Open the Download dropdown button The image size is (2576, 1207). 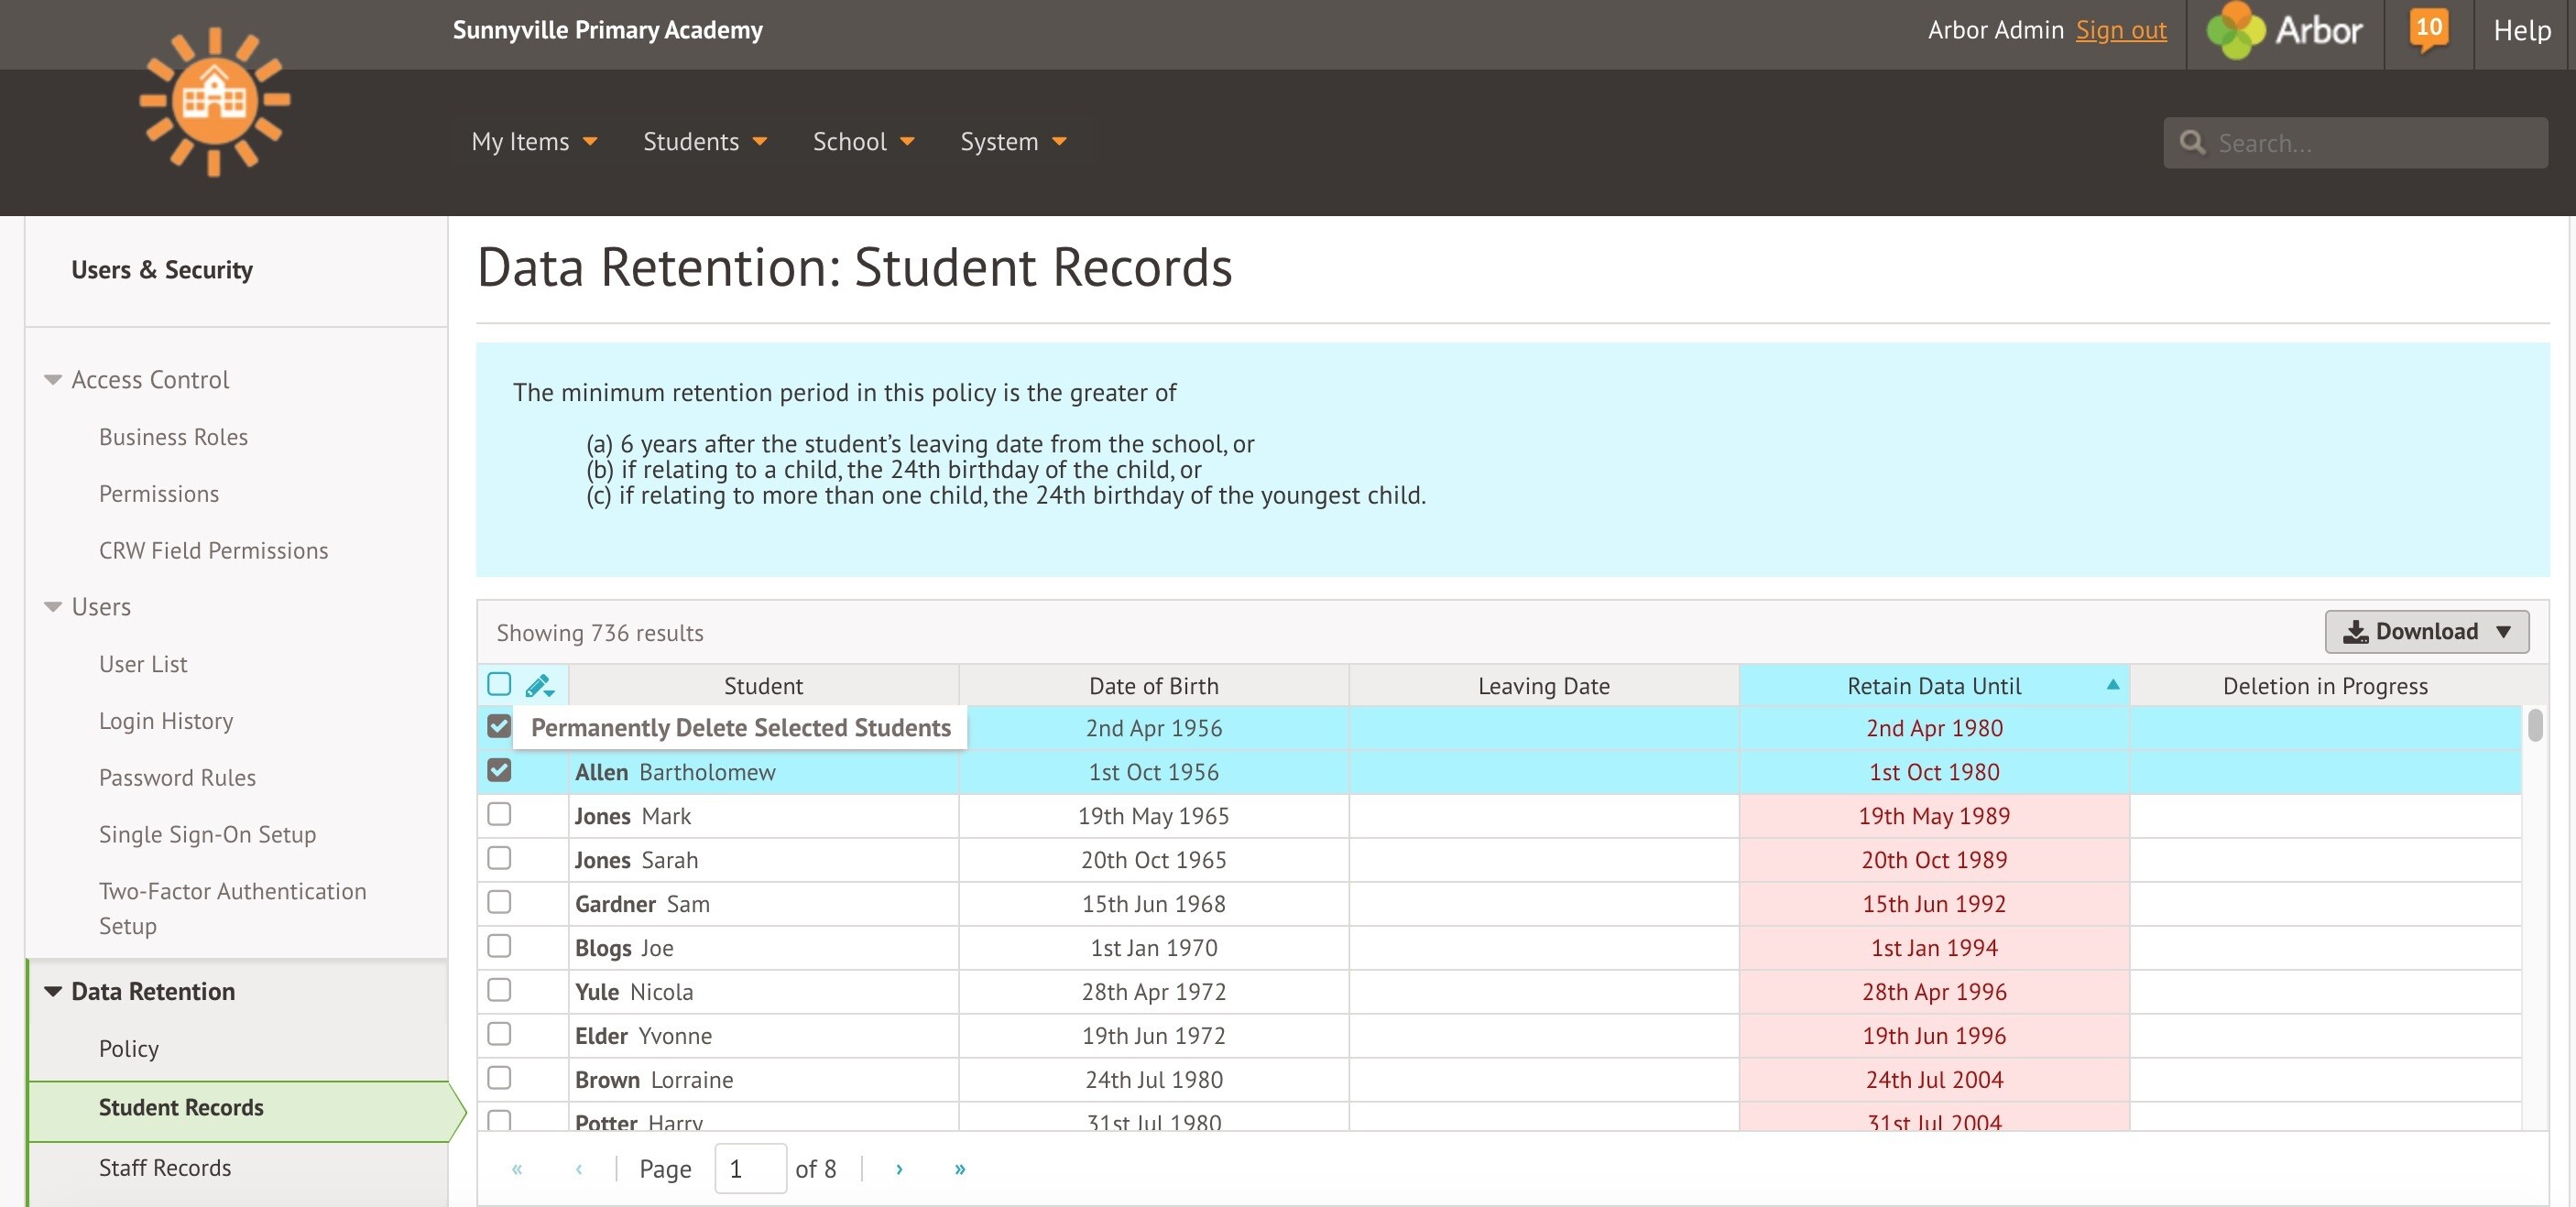[2427, 632]
